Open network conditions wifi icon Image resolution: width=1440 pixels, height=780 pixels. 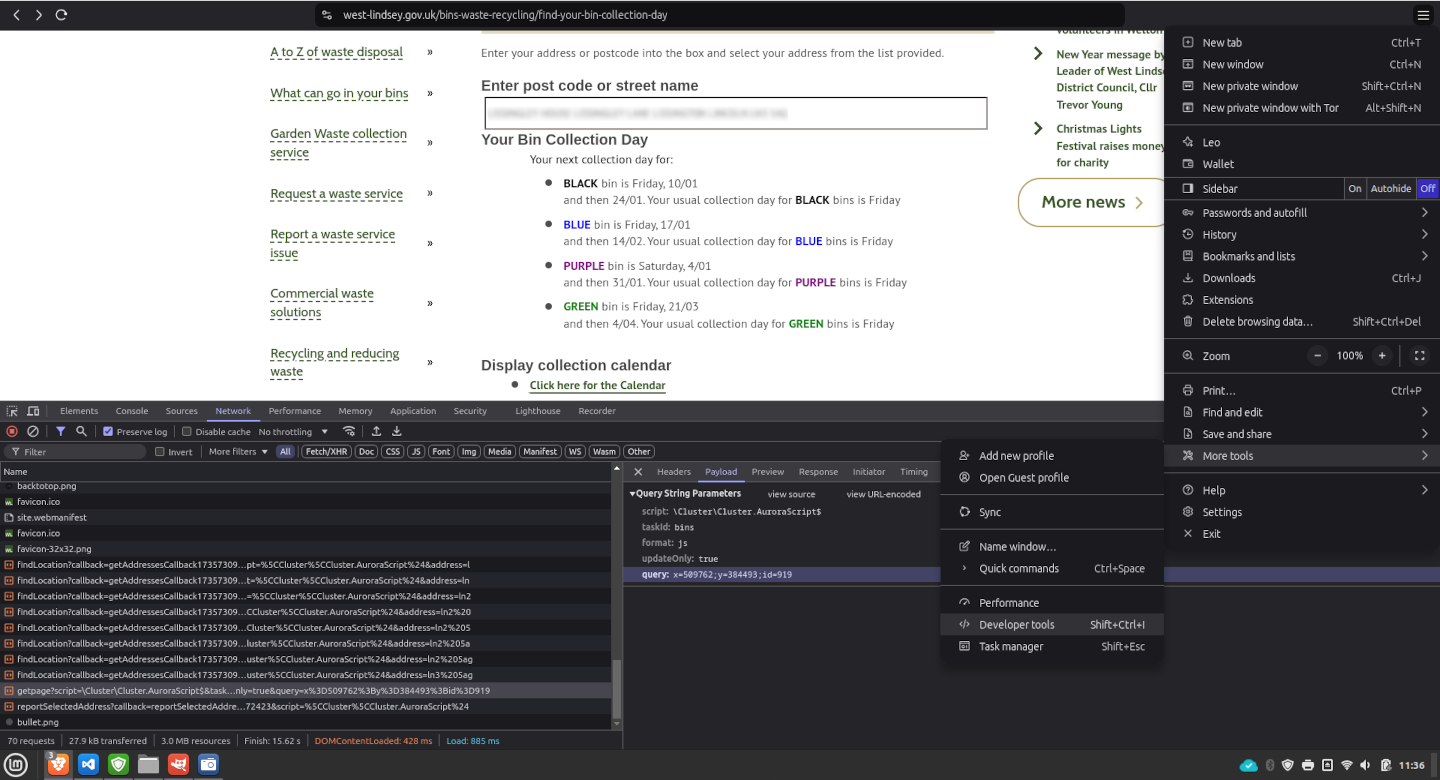[349, 431]
